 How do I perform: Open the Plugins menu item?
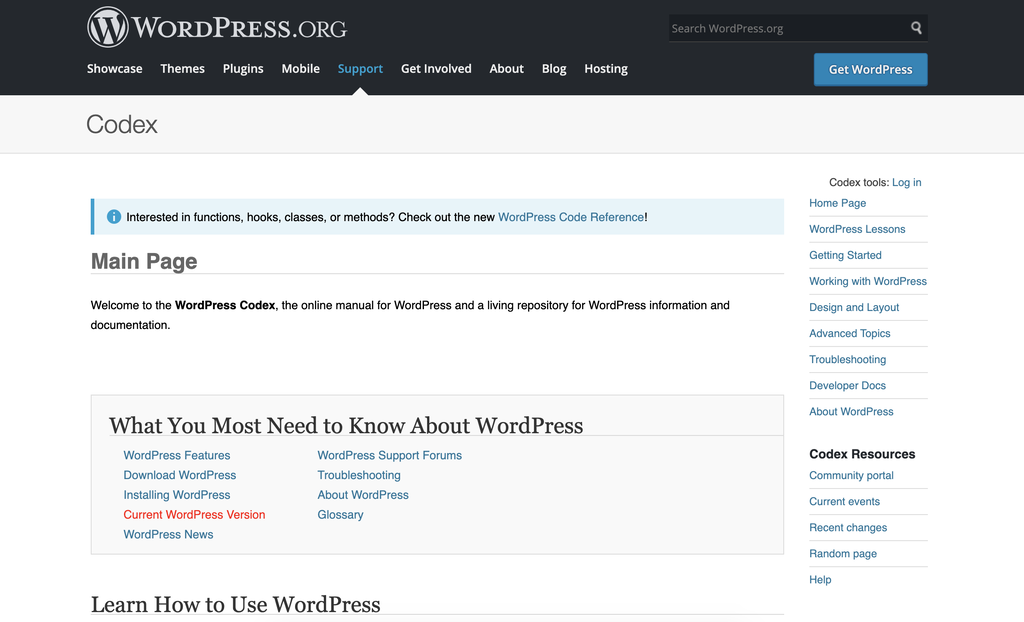[x=243, y=69]
